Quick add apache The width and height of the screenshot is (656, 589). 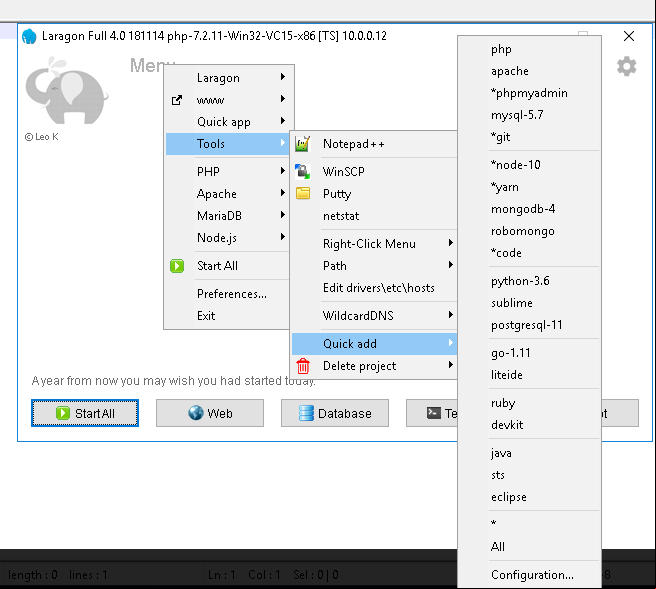(x=530, y=71)
